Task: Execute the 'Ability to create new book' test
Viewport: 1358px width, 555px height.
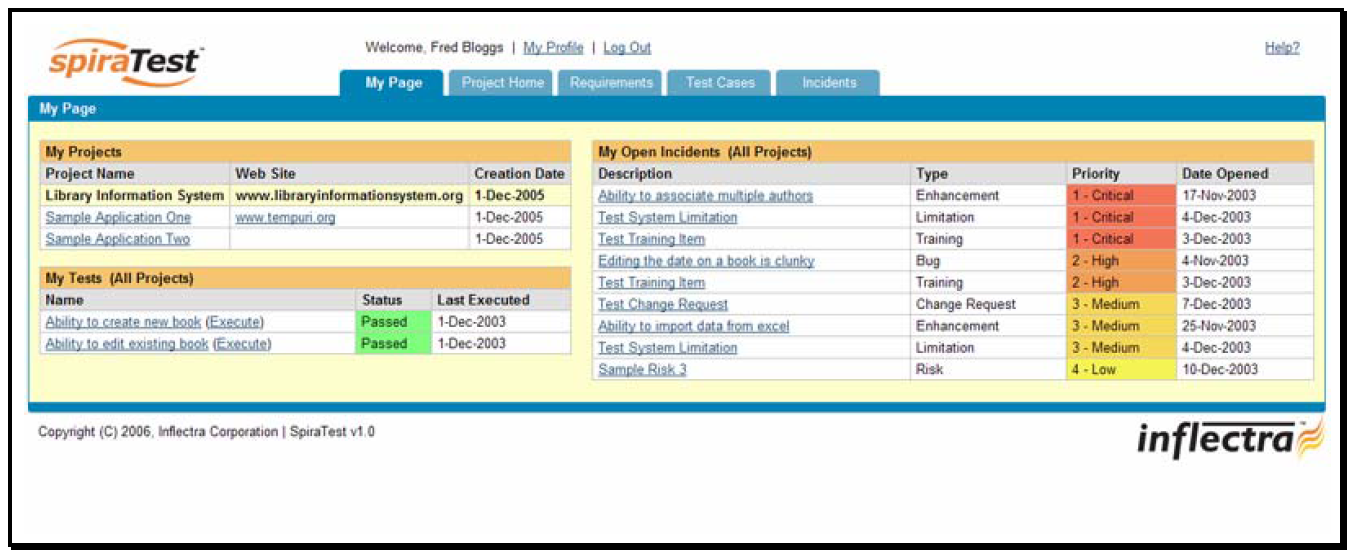Action: pos(235,322)
